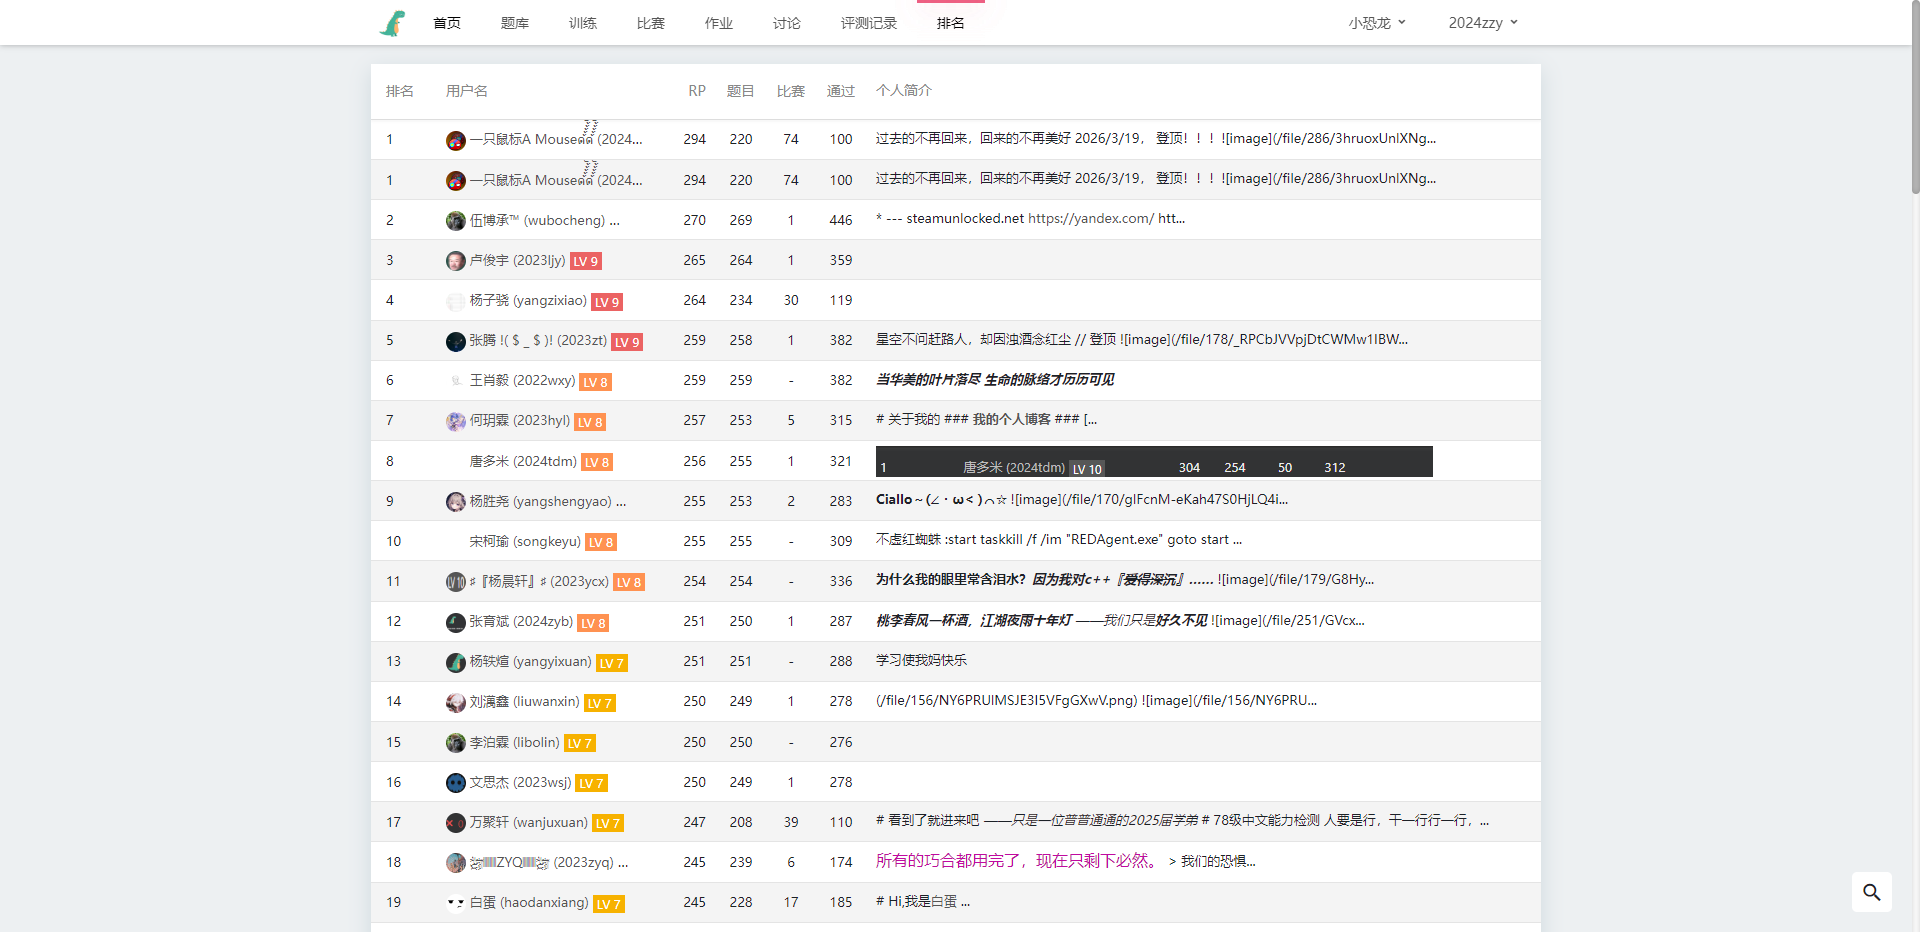Open the 讨论 discussion page
Viewport: 1920px width, 932px height.
(x=786, y=23)
